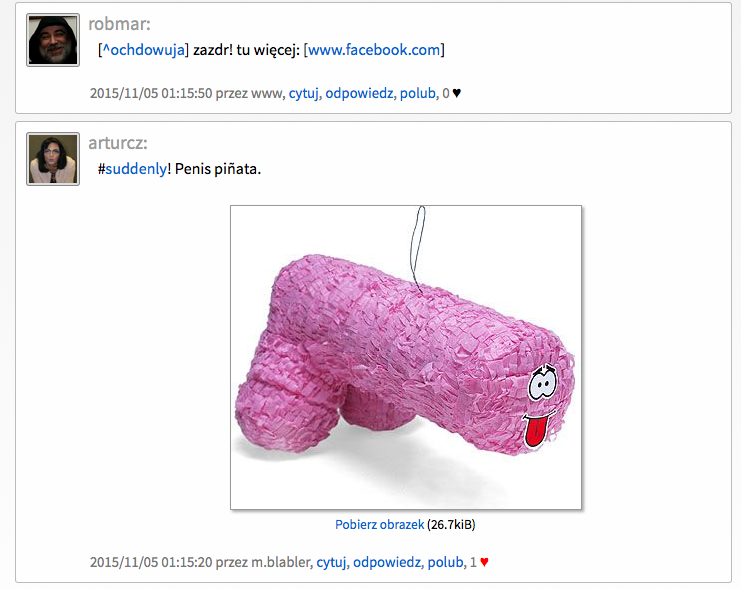Click the robmar username heading

[119, 24]
